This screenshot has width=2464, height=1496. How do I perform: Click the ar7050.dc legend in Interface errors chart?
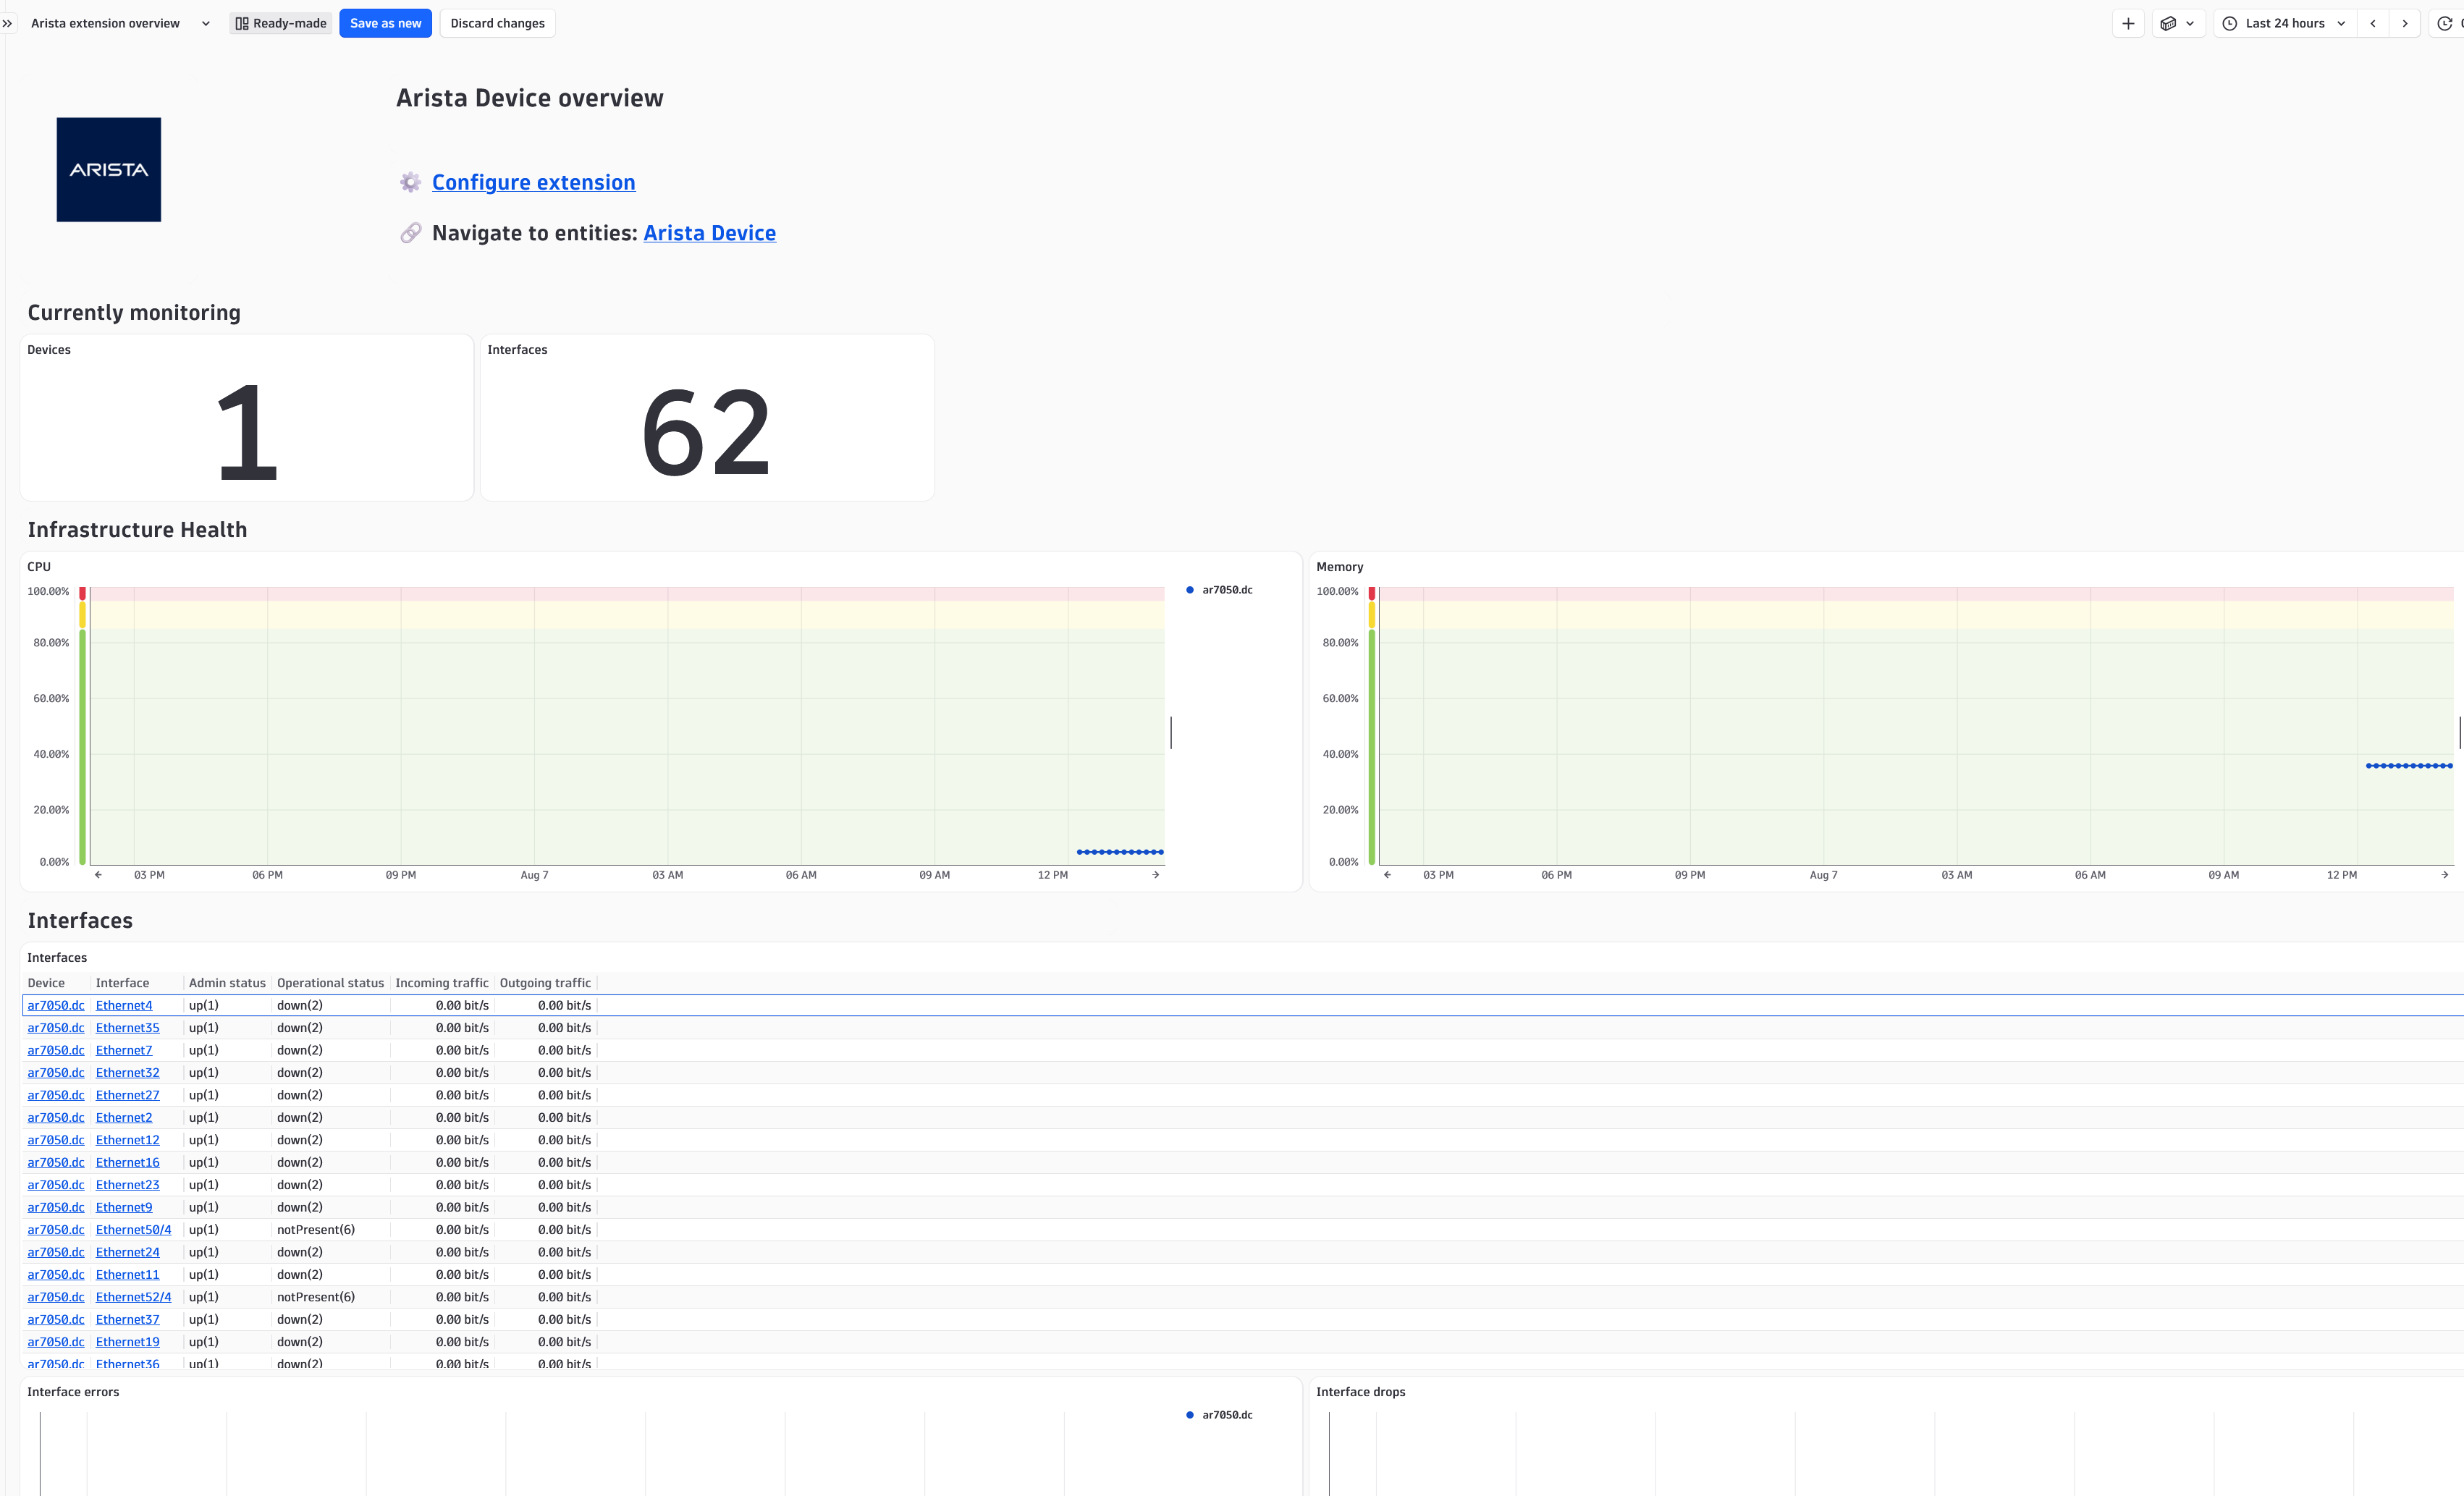click(x=1220, y=1415)
